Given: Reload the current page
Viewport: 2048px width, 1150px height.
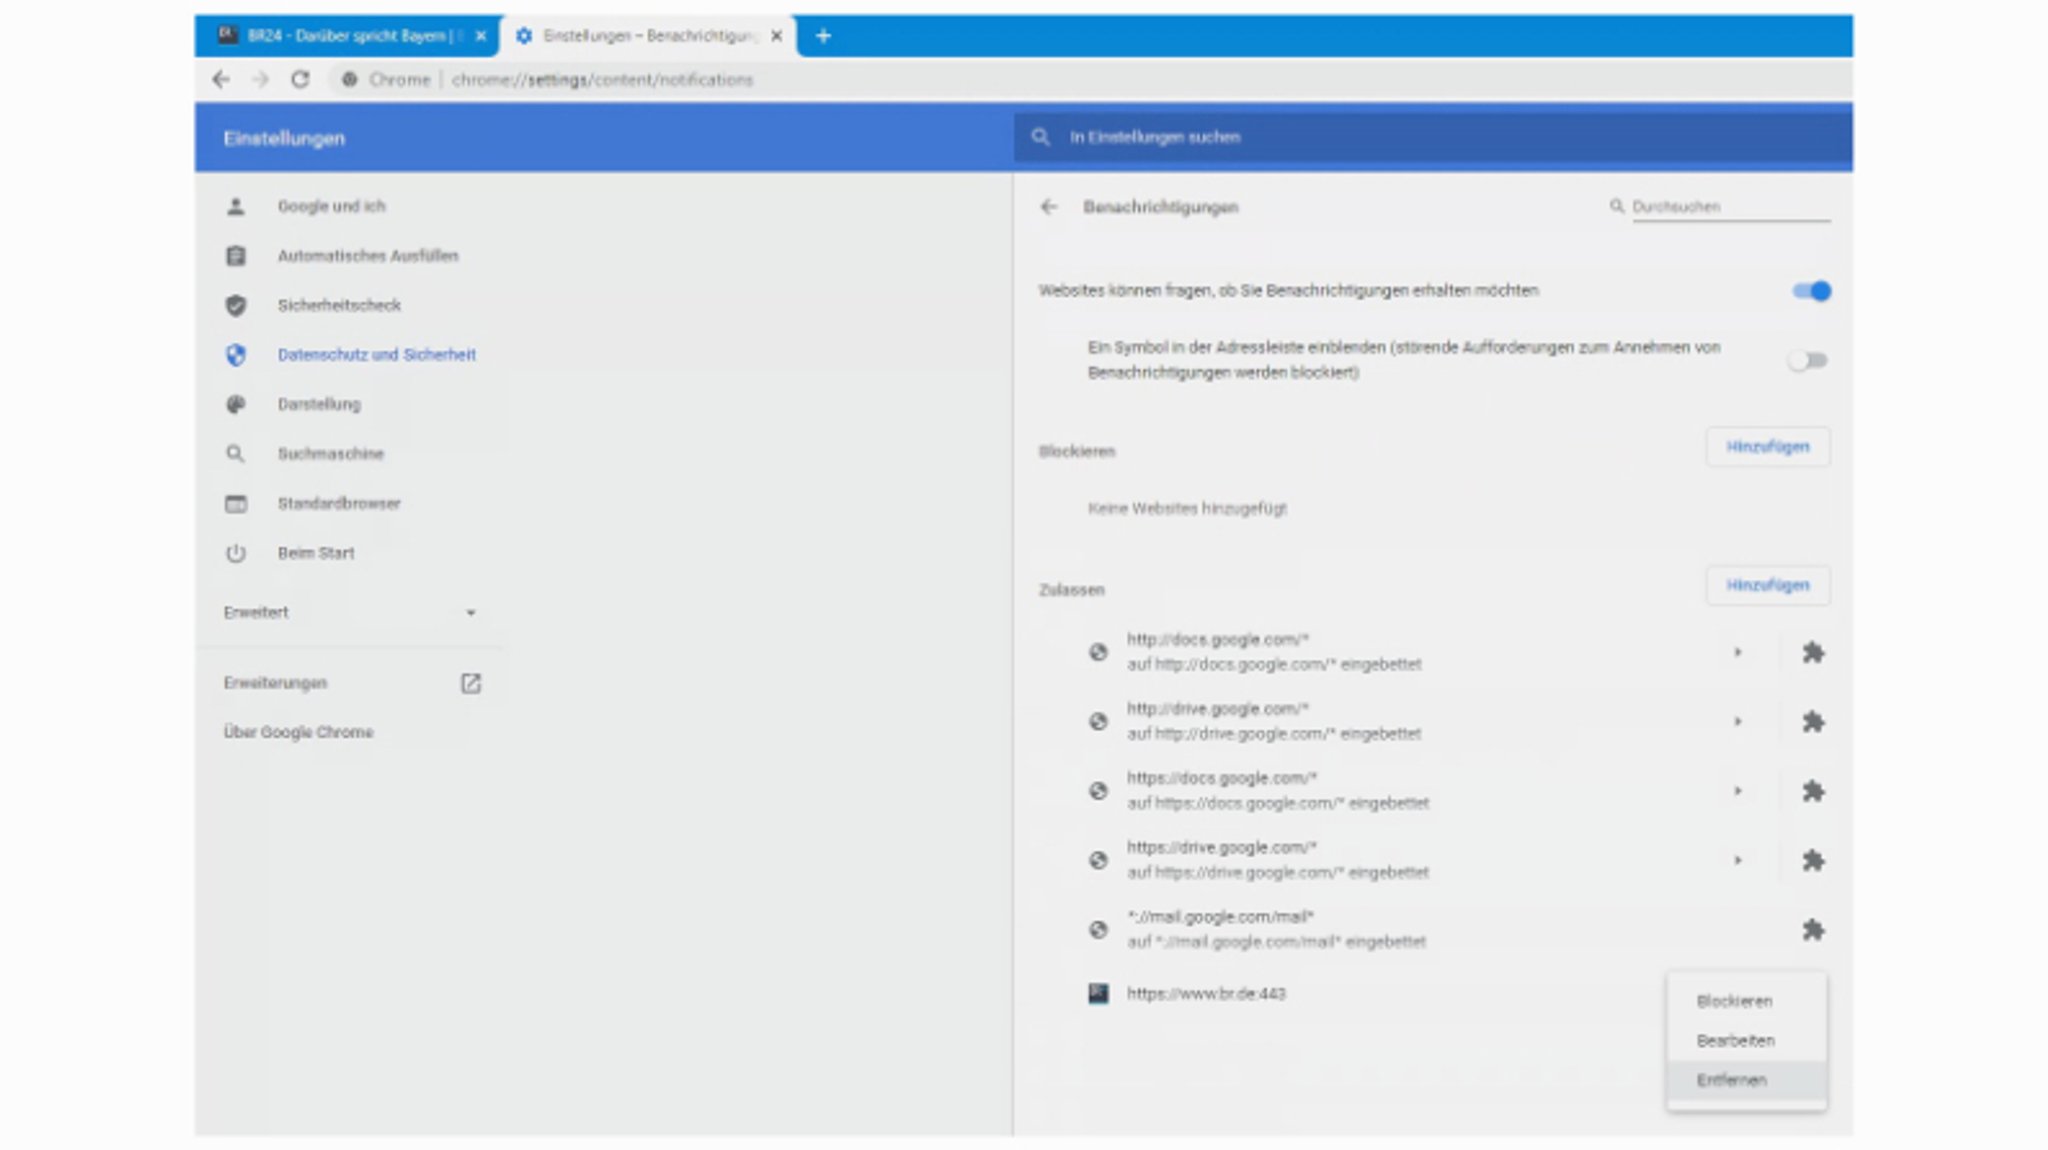Looking at the screenshot, I should coord(300,79).
